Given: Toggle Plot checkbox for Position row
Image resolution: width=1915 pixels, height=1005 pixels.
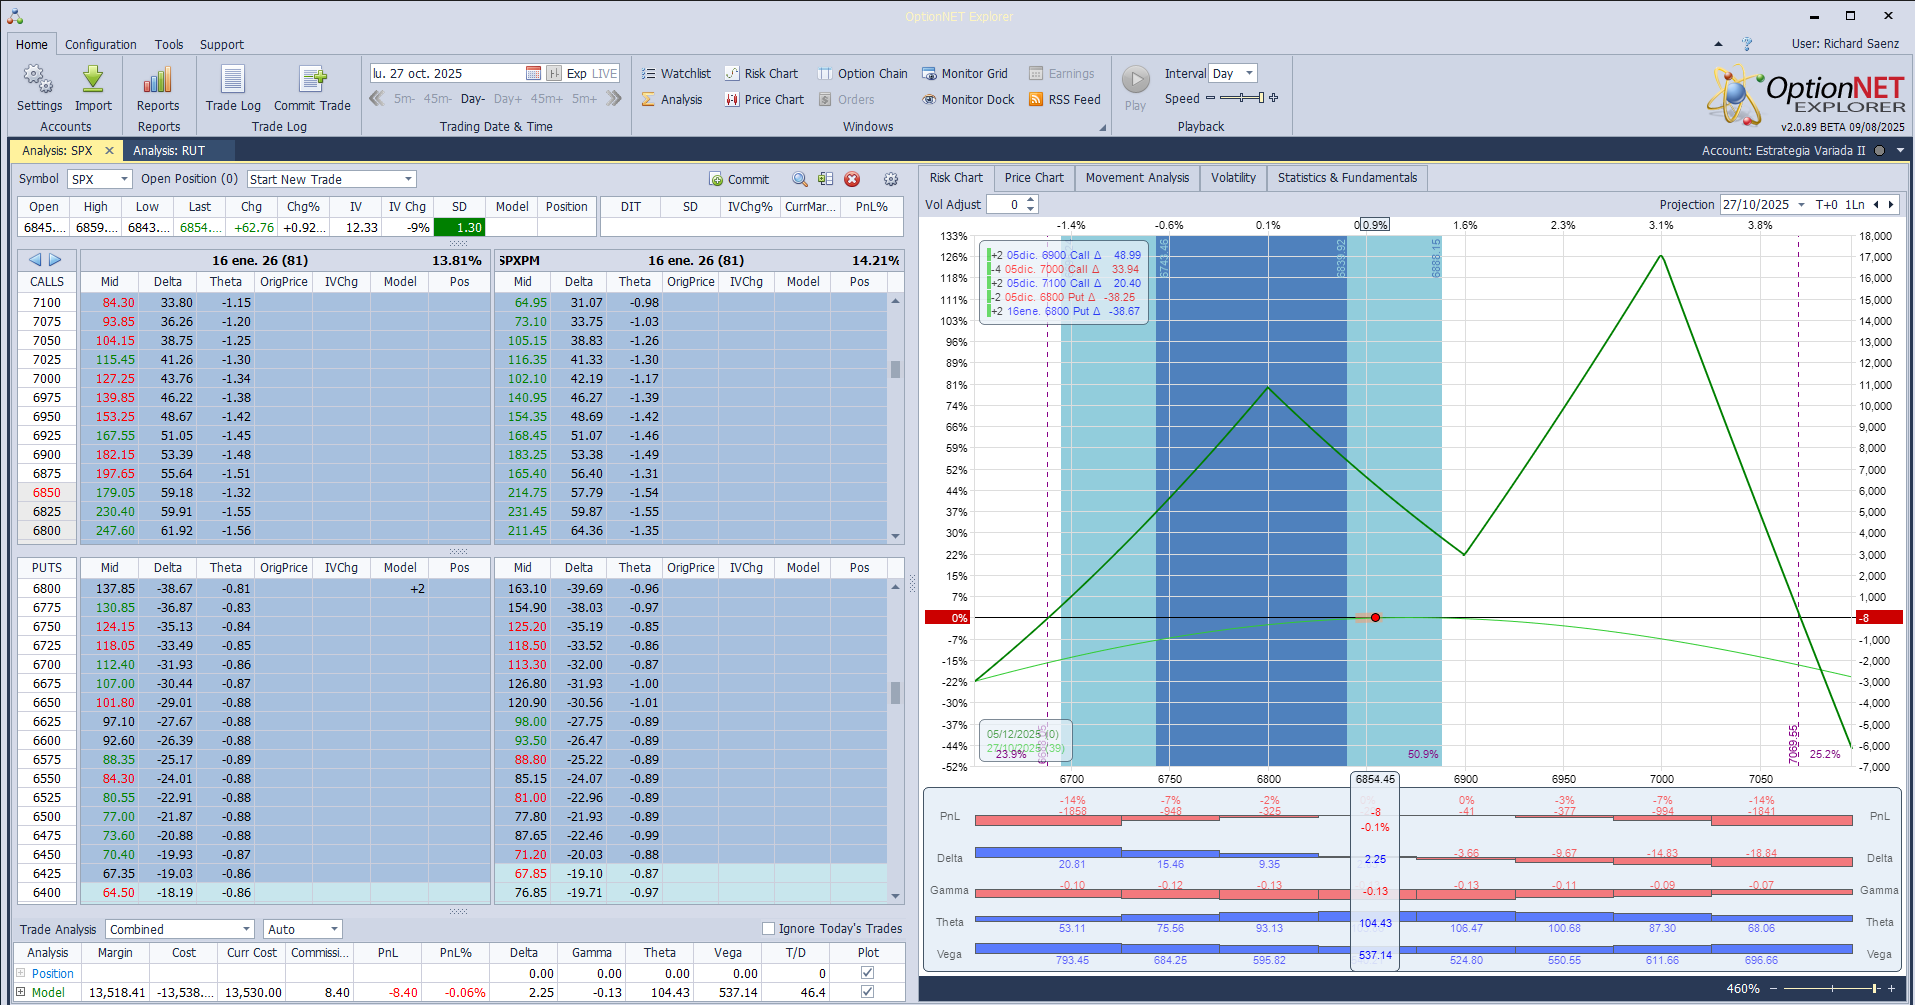Looking at the screenshot, I should pos(867,973).
